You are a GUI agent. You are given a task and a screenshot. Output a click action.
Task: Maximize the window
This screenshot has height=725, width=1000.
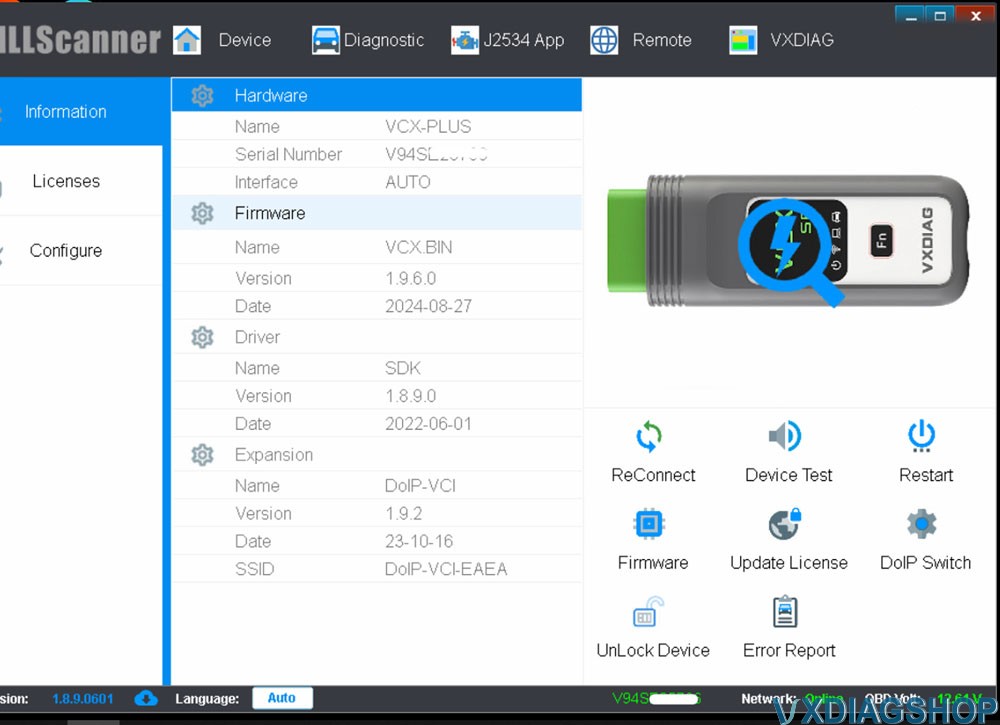(940, 15)
